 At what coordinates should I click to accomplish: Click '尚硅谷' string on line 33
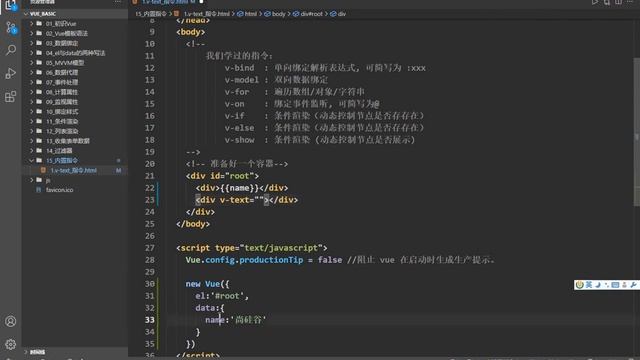tap(248, 320)
